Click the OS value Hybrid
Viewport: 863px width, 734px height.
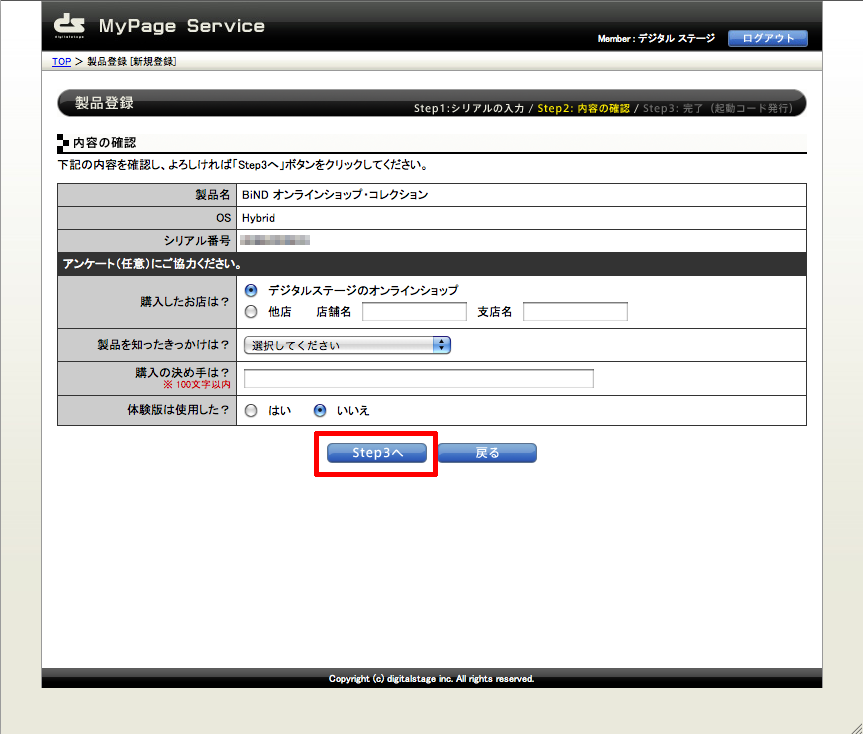[x=258, y=218]
